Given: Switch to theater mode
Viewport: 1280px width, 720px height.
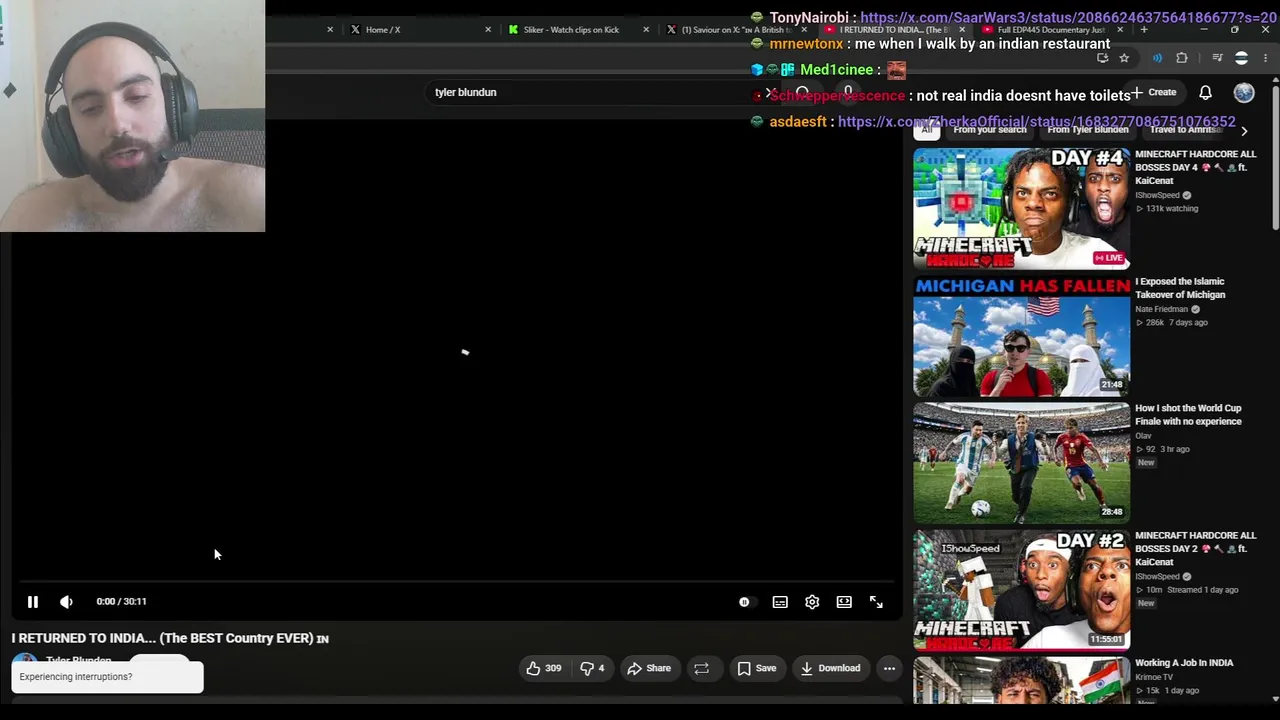Looking at the screenshot, I should 844,602.
